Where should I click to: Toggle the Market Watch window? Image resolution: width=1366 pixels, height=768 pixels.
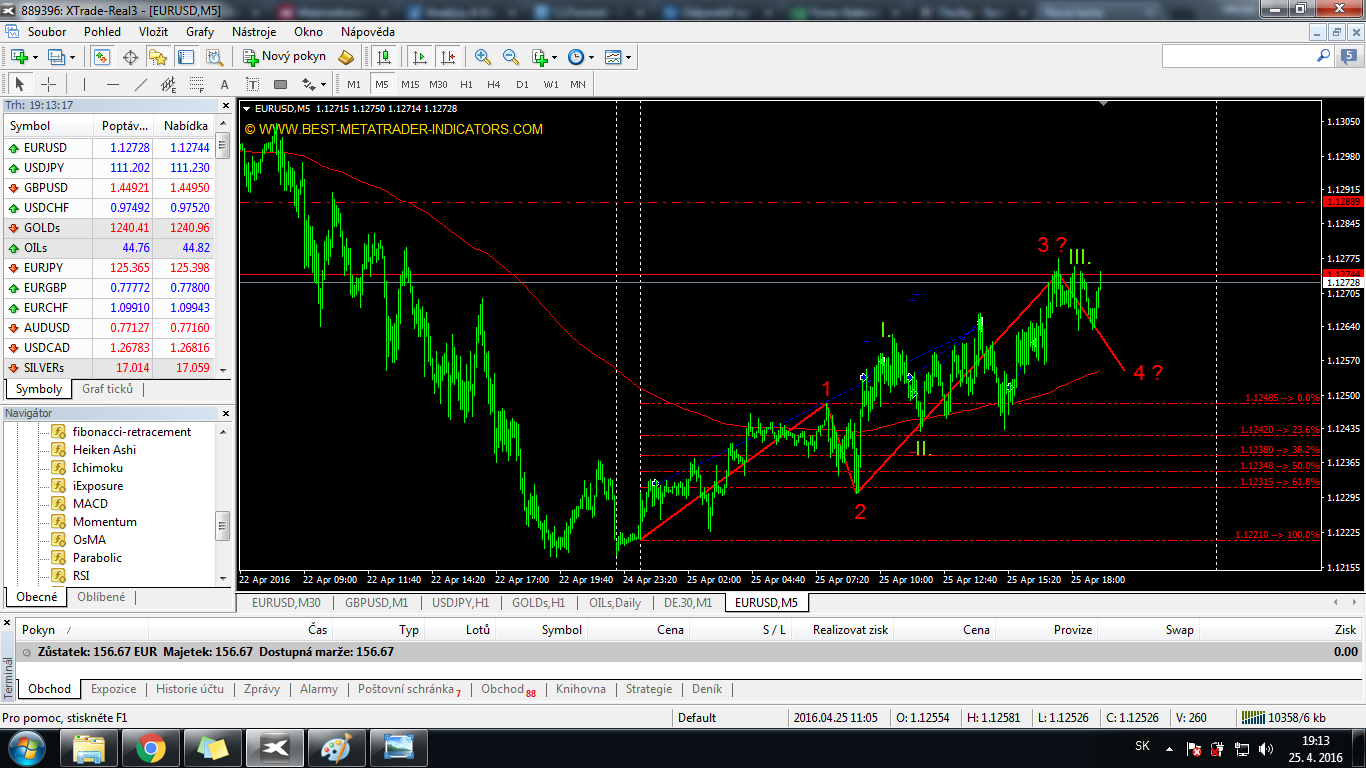click(103, 57)
